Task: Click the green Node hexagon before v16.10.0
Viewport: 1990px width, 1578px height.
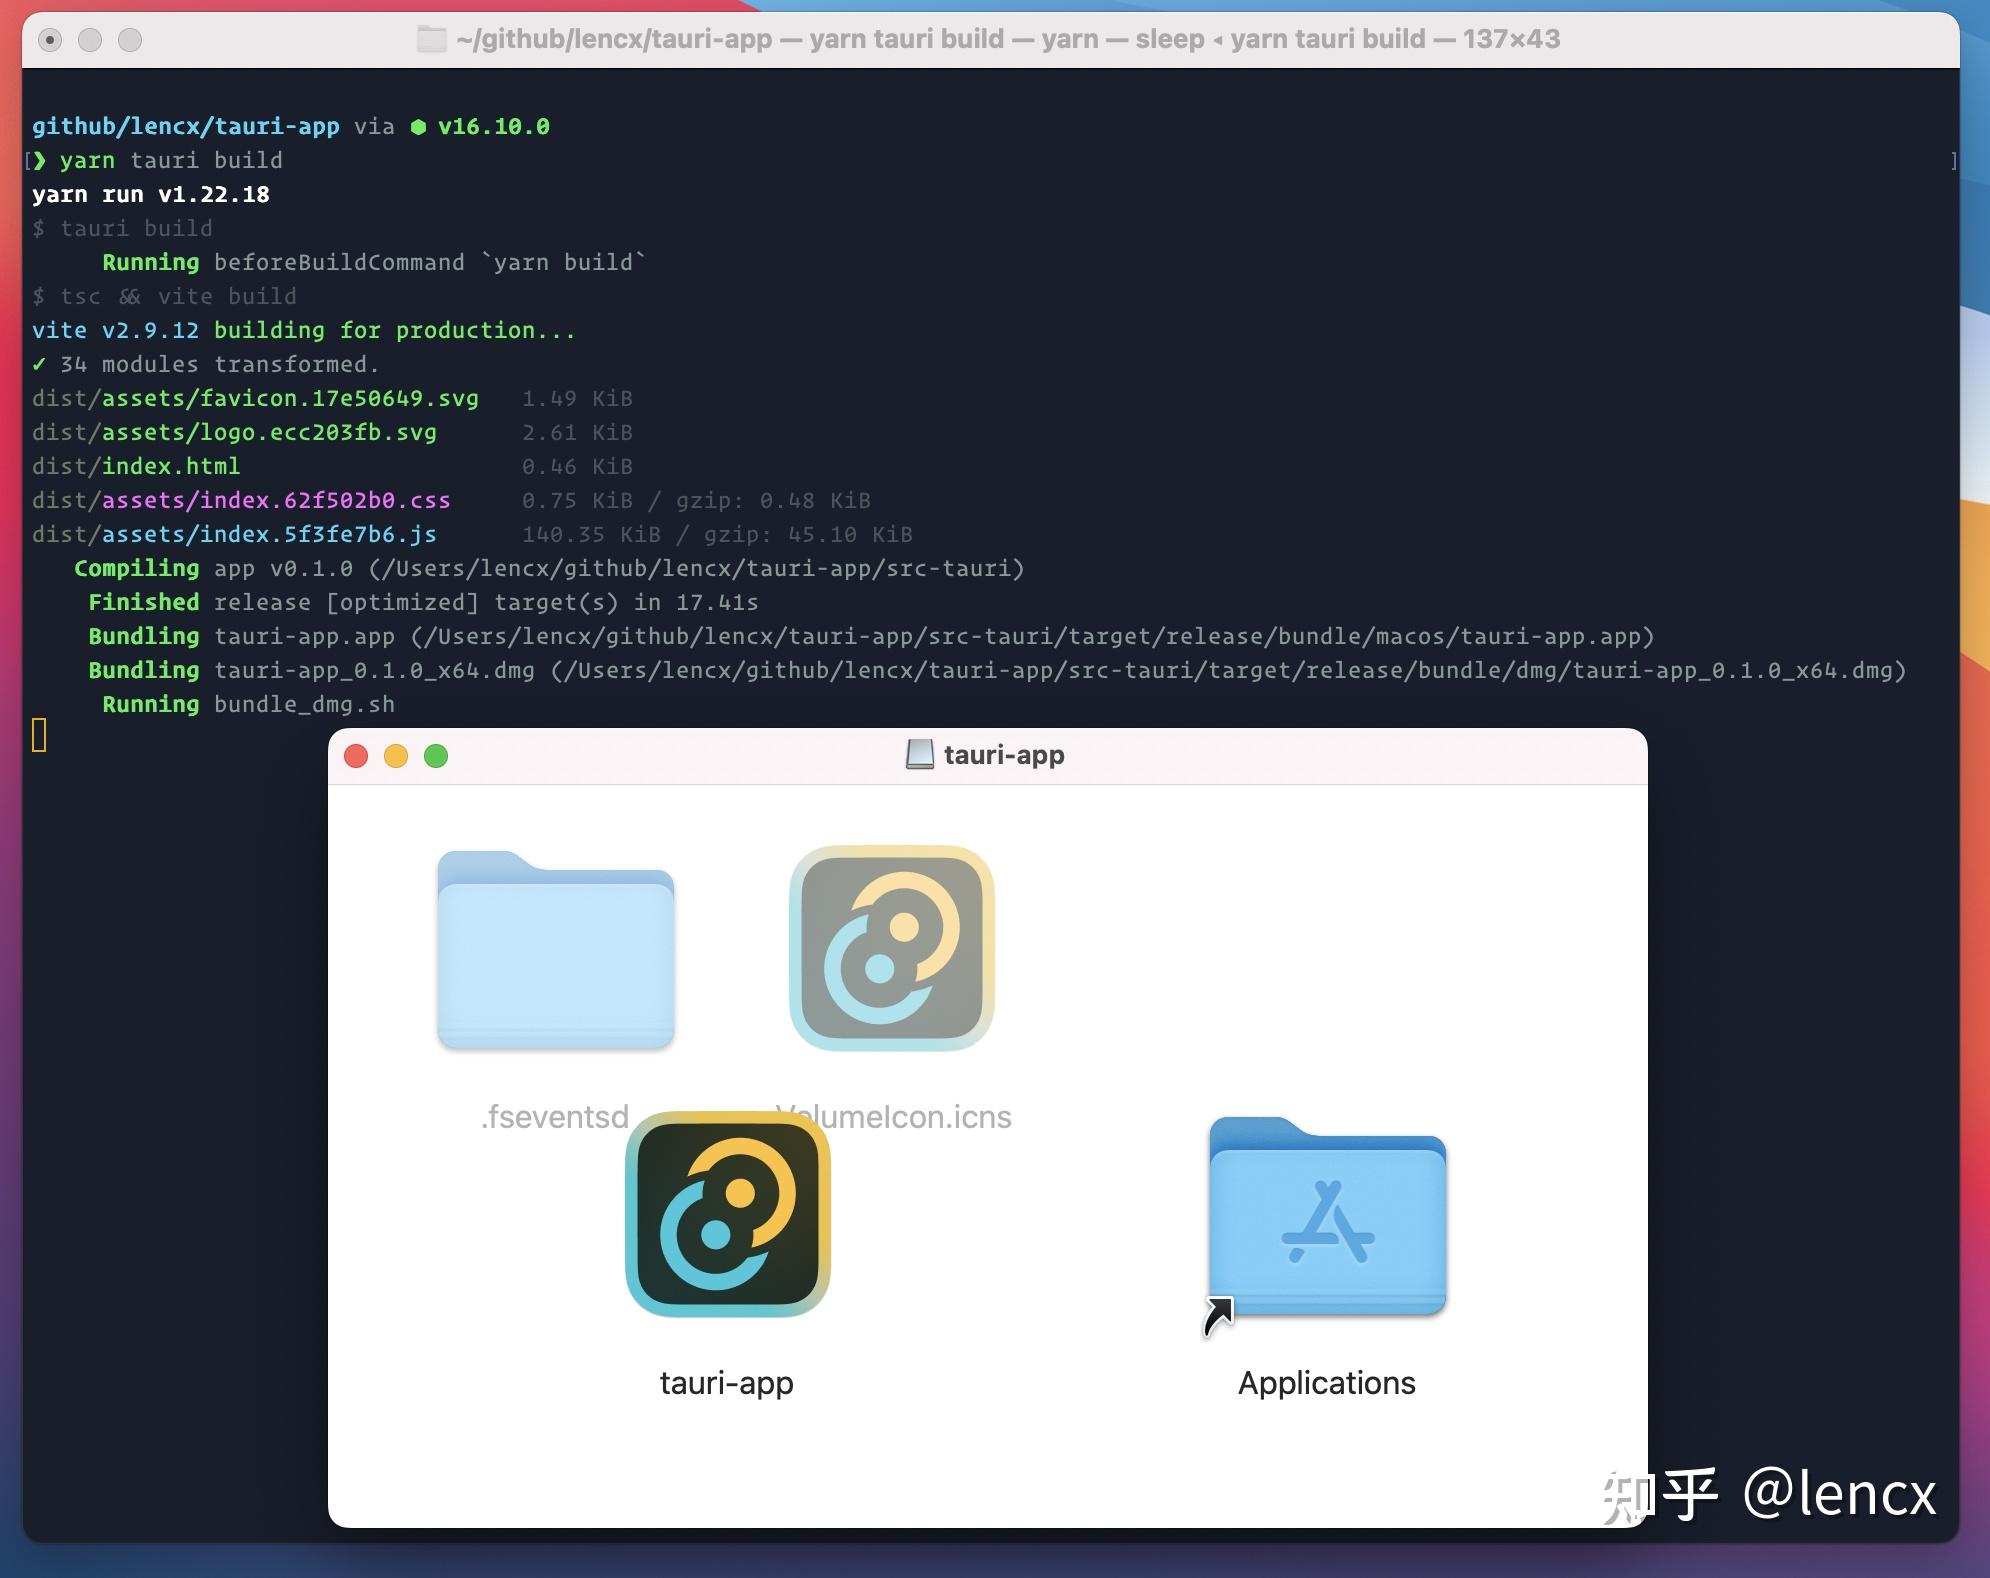Action: (x=418, y=127)
